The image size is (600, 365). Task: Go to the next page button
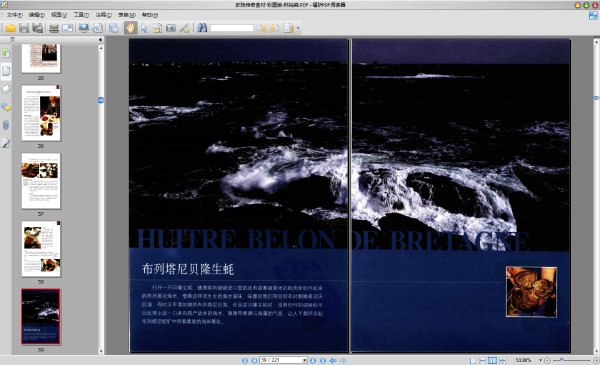[313, 360]
